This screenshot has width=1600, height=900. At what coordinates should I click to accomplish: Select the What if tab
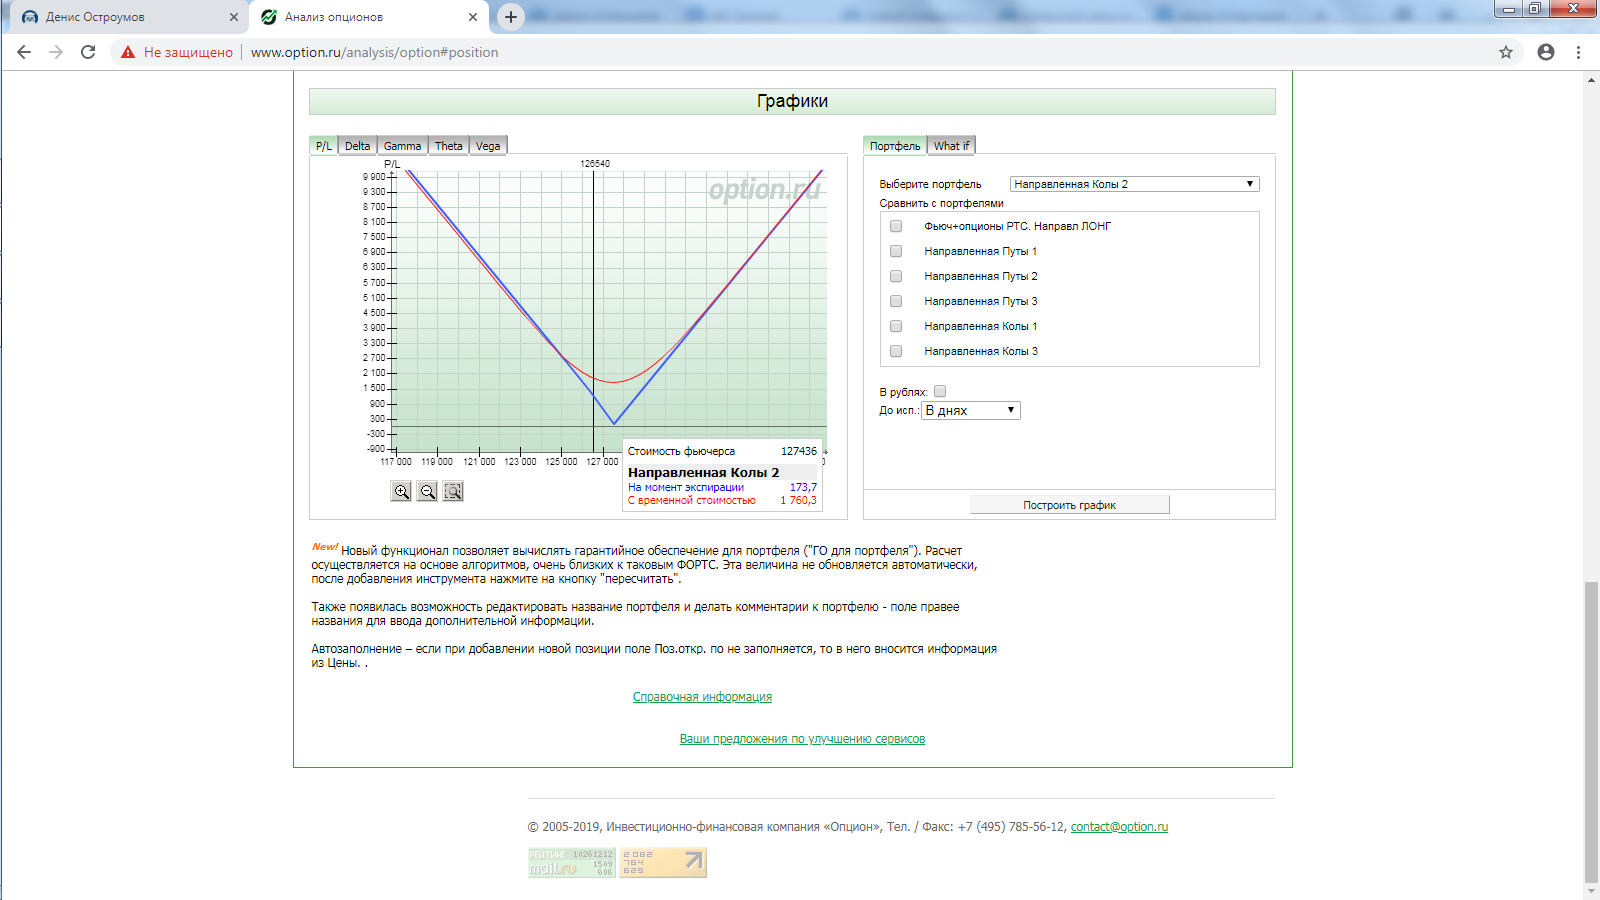click(951, 146)
